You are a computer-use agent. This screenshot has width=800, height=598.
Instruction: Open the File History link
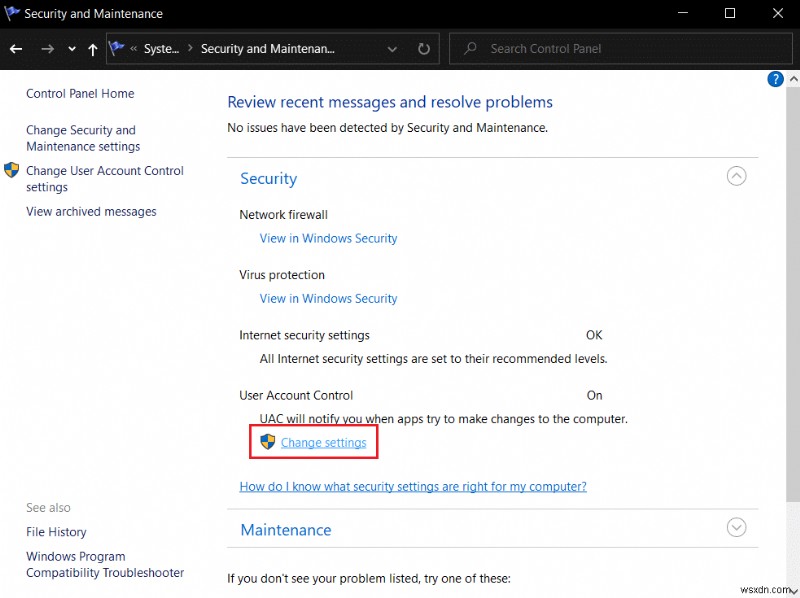coord(56,532)
